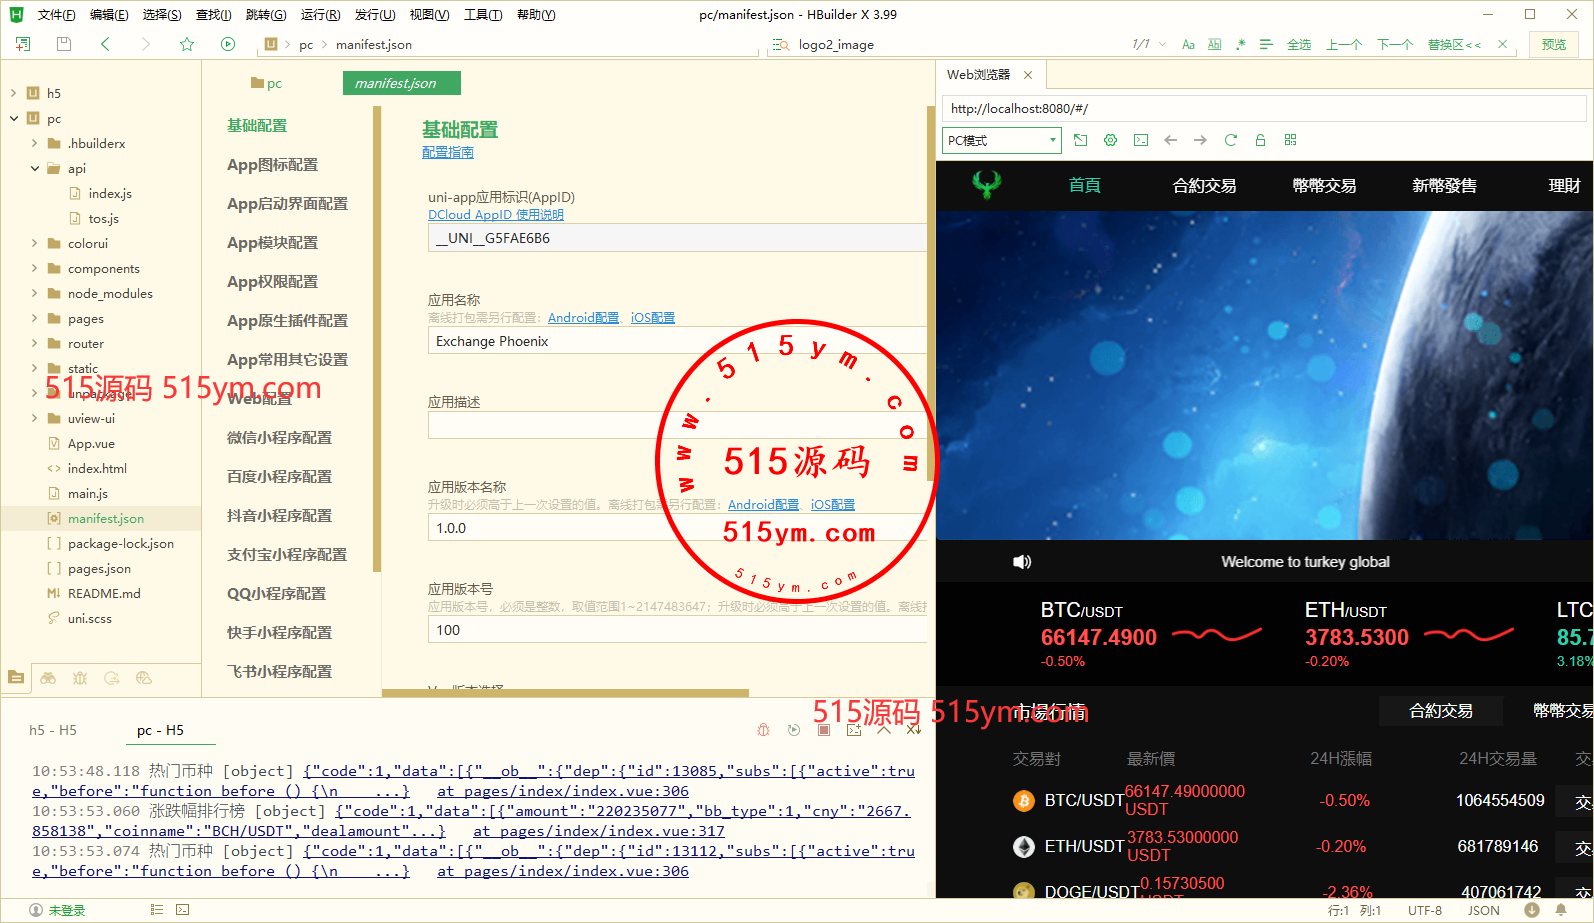This screenshot has height=923, width=1594.
Task: Open the PC模式 device mode dropdown
Action: [1001, 140]
